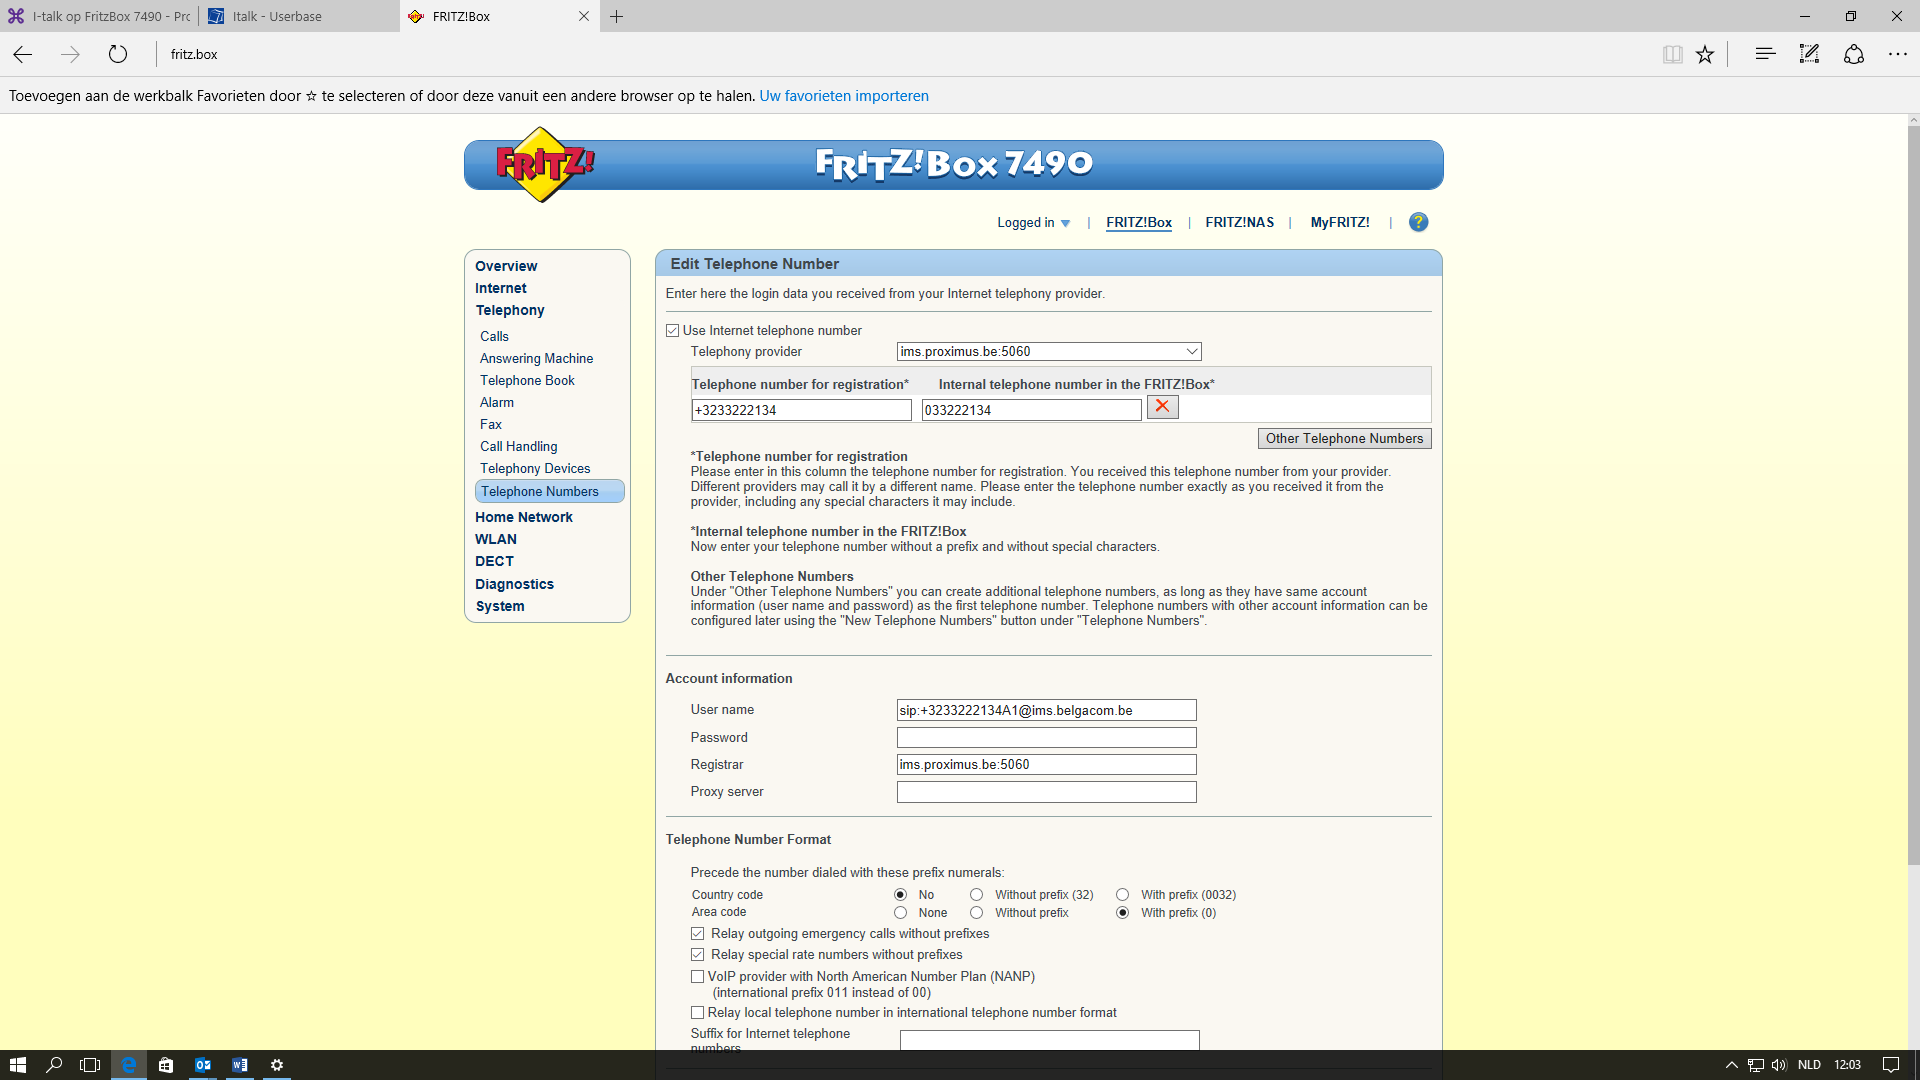Refresh the page with reload icon

click(118, 54)
